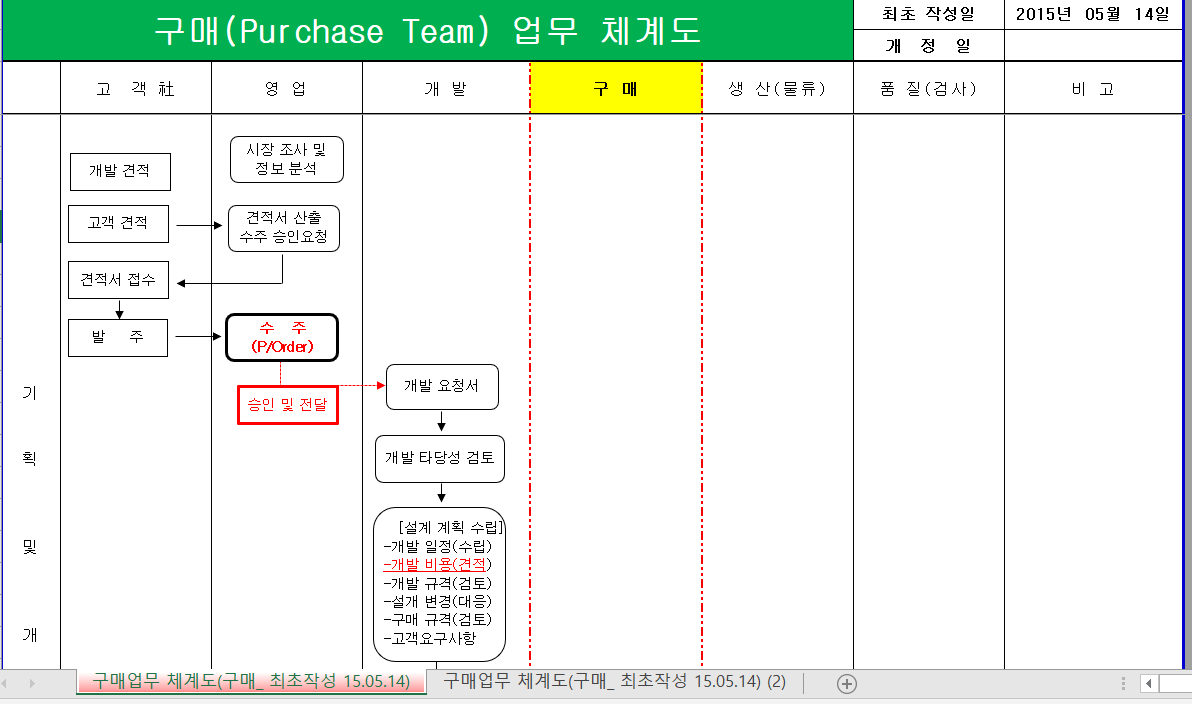Viewport: 1192px width, 704px height.
Task: Select the 견적서 접수 shape
Action: pos(119,280)
